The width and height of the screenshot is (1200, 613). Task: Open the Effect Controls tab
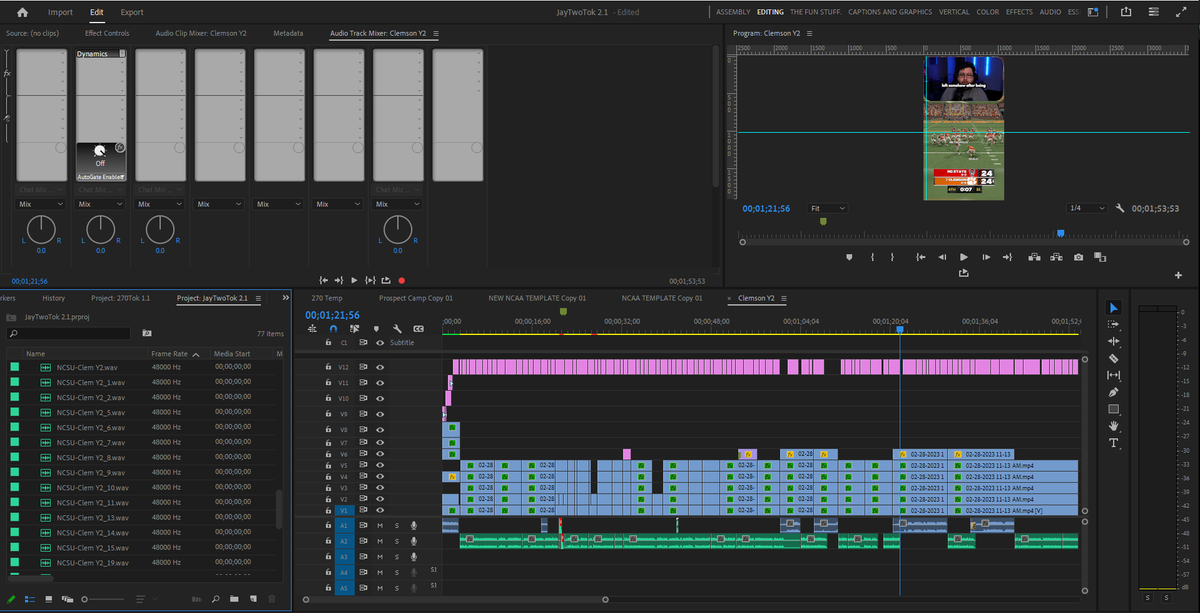[107, 33]
